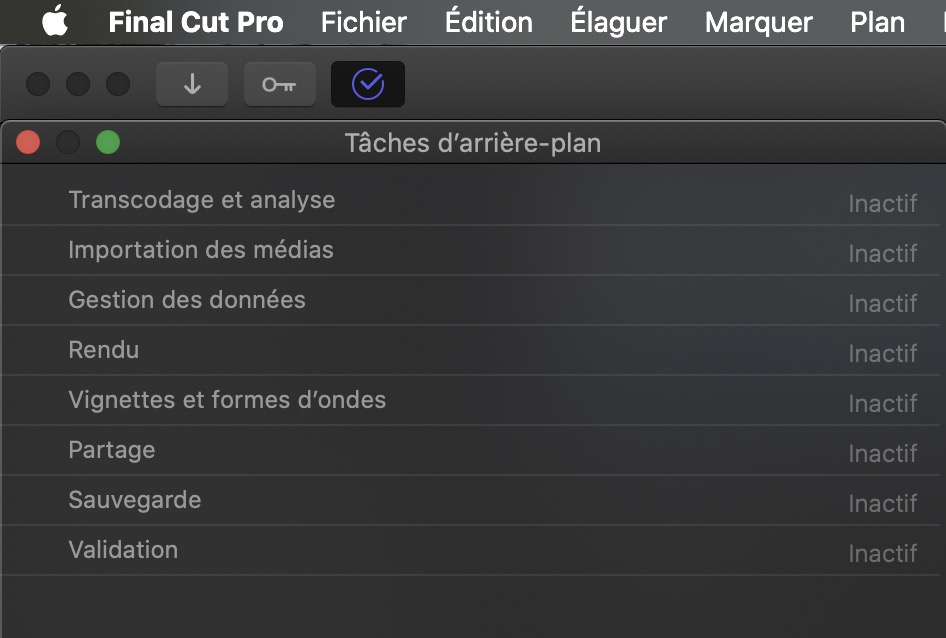Open the Fichier menu
Screen dimensions: 946x638
coord(363,22)
